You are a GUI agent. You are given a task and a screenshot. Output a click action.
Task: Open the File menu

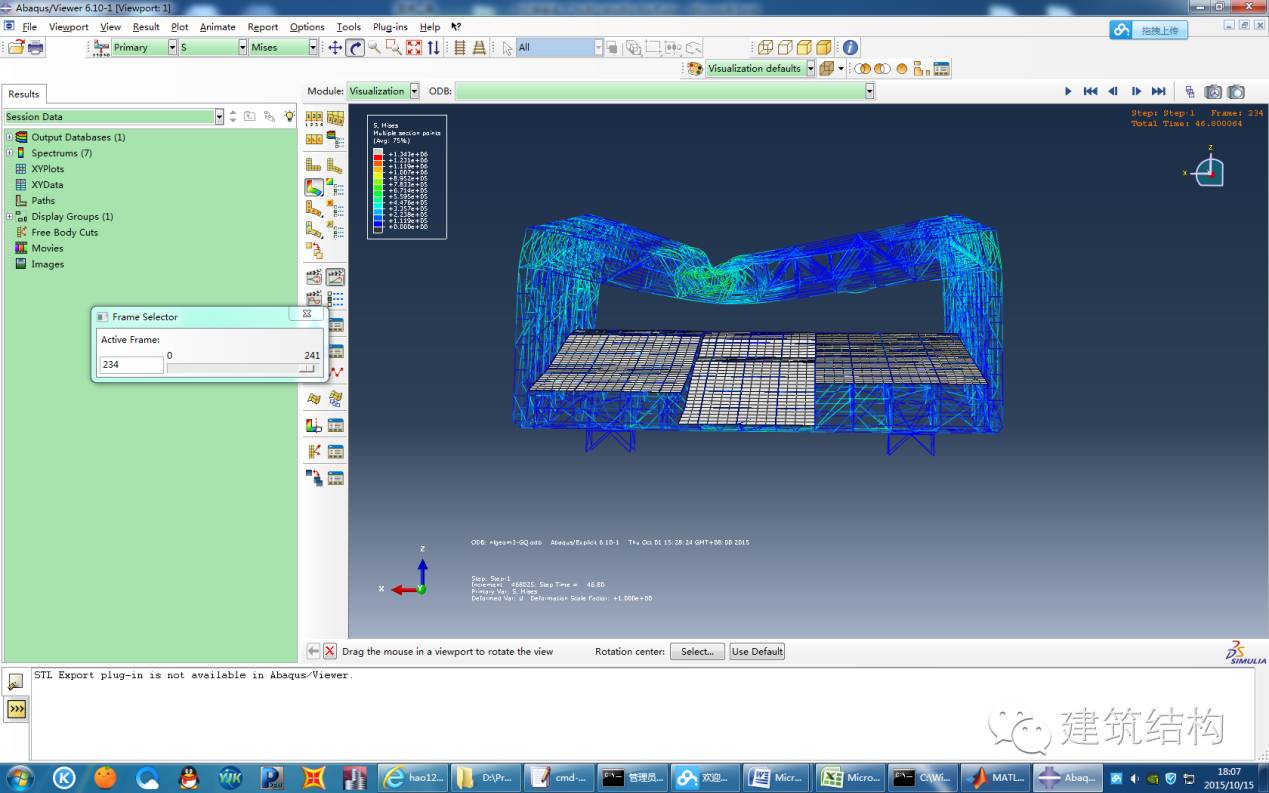pyautogui.click(x=29, y=27)
